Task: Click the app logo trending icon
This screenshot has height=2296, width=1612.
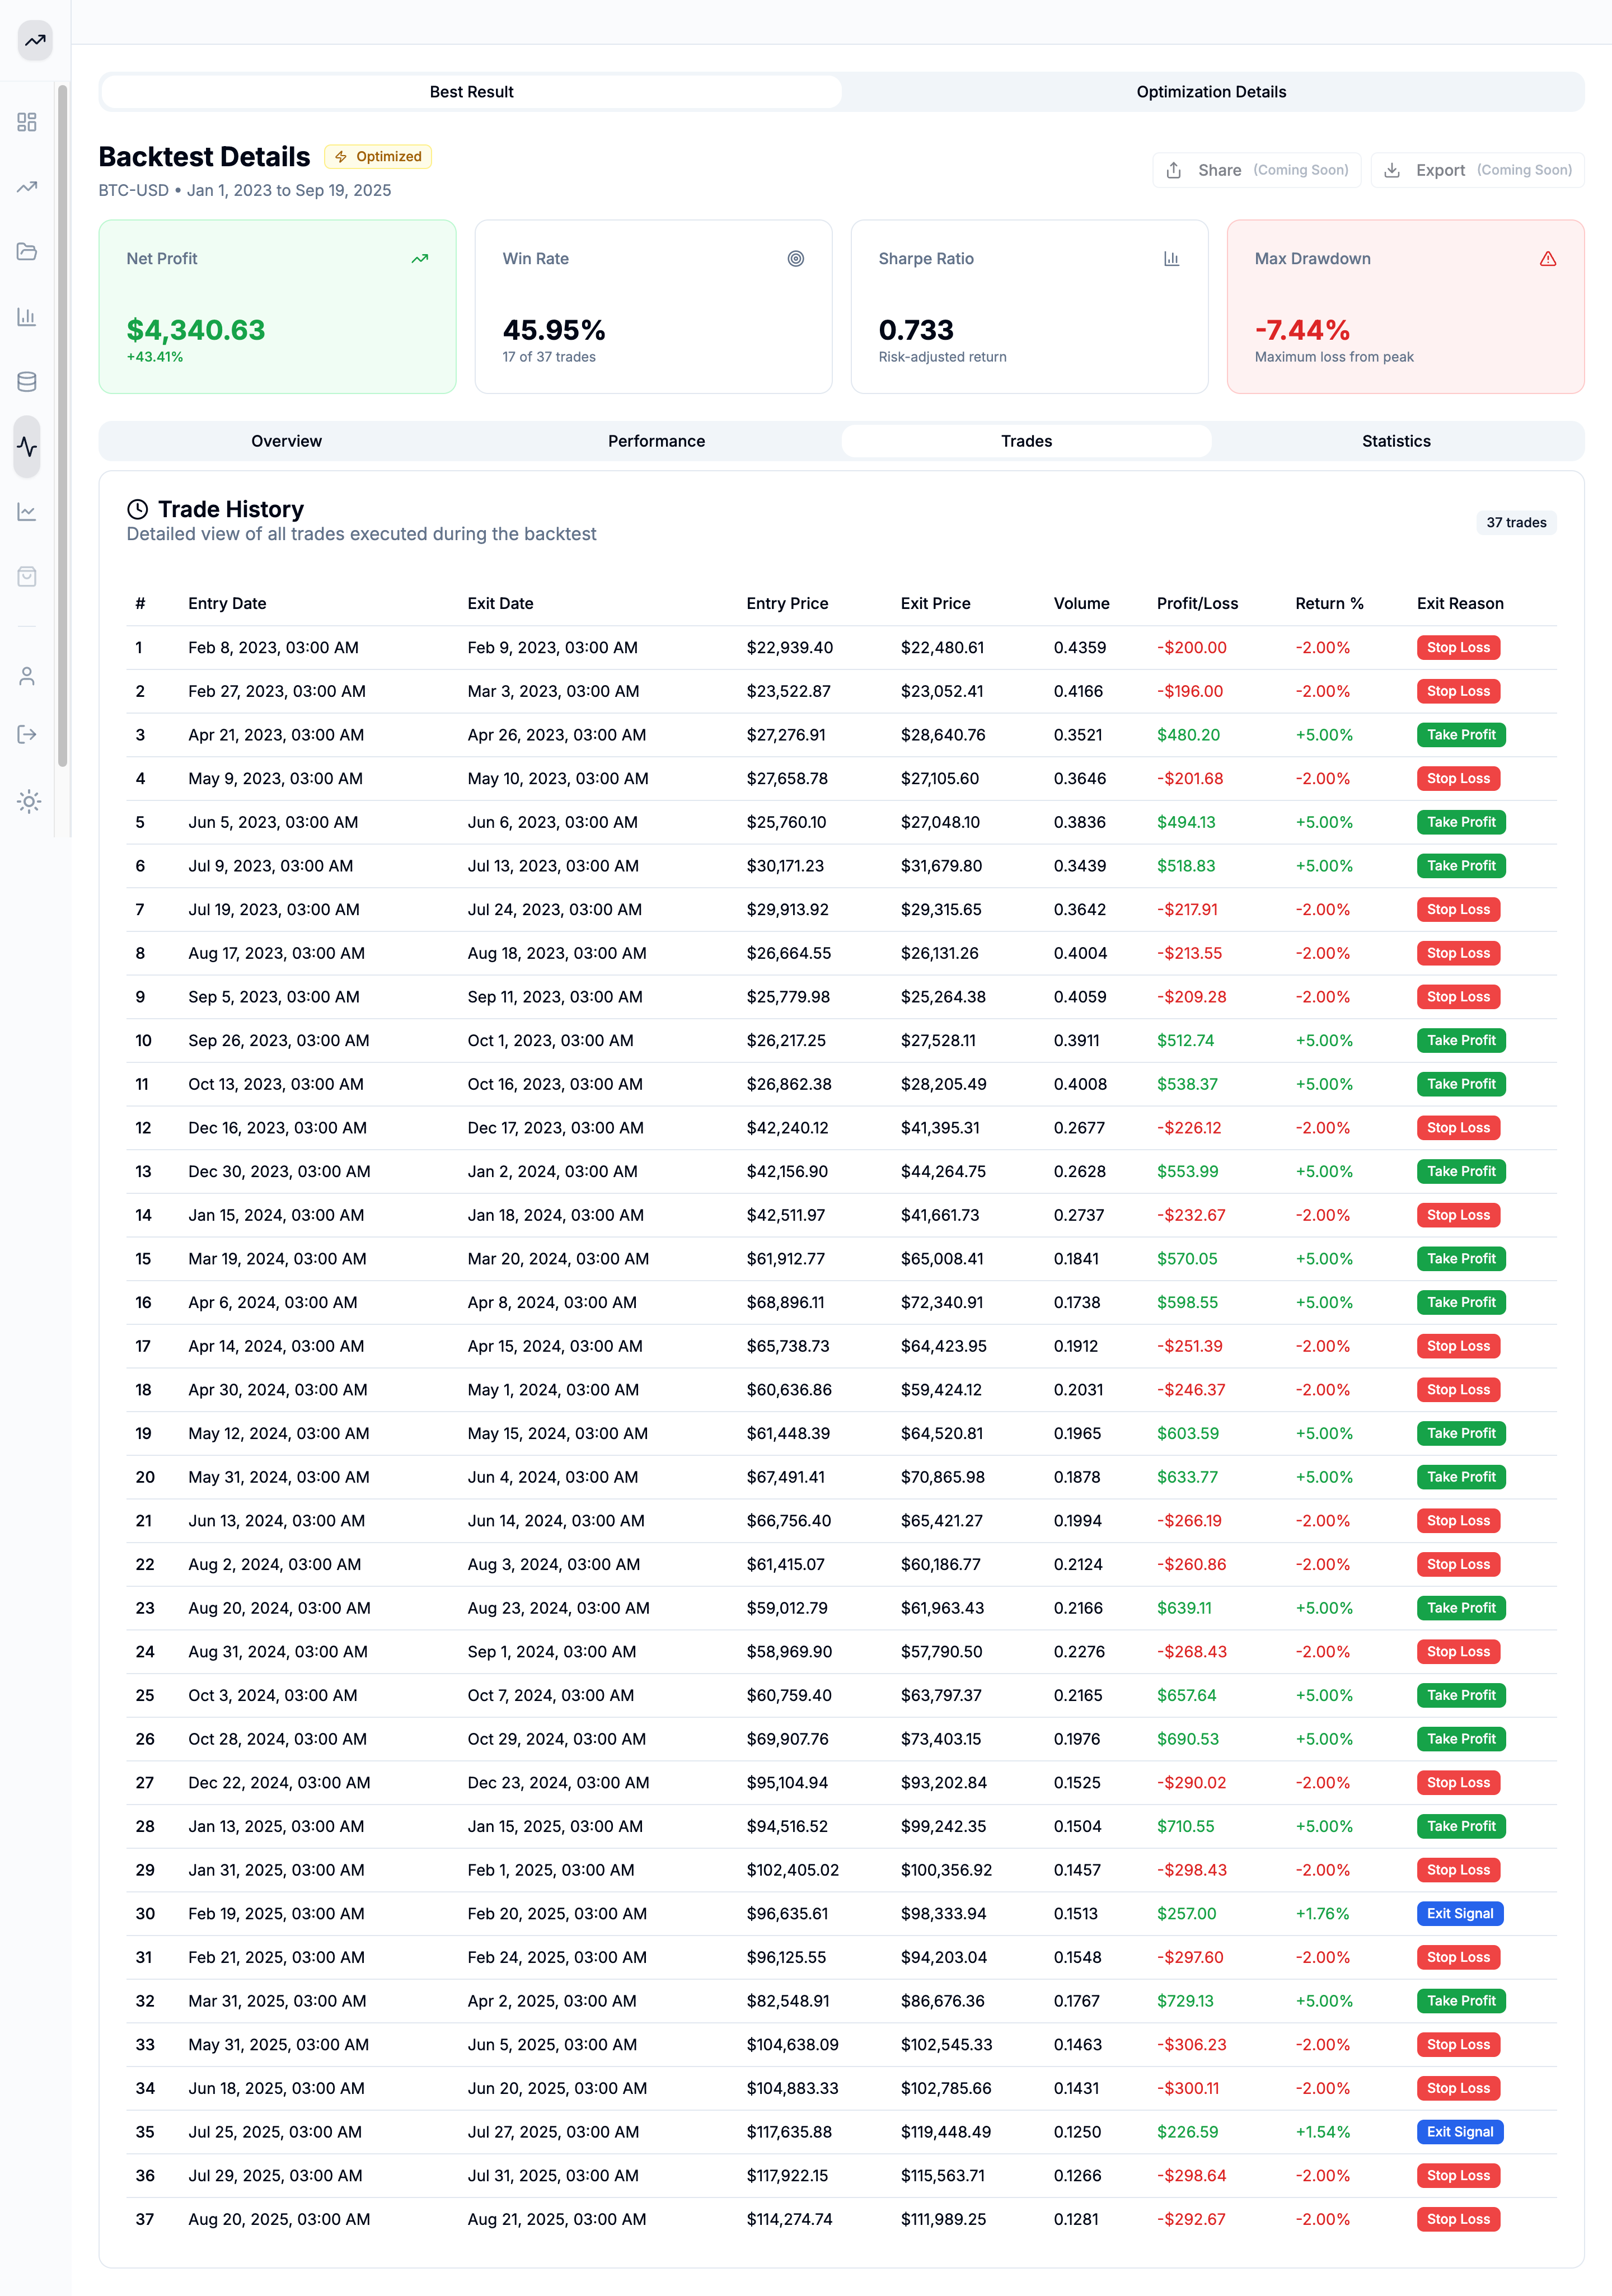Action: (x=35, y=41)
